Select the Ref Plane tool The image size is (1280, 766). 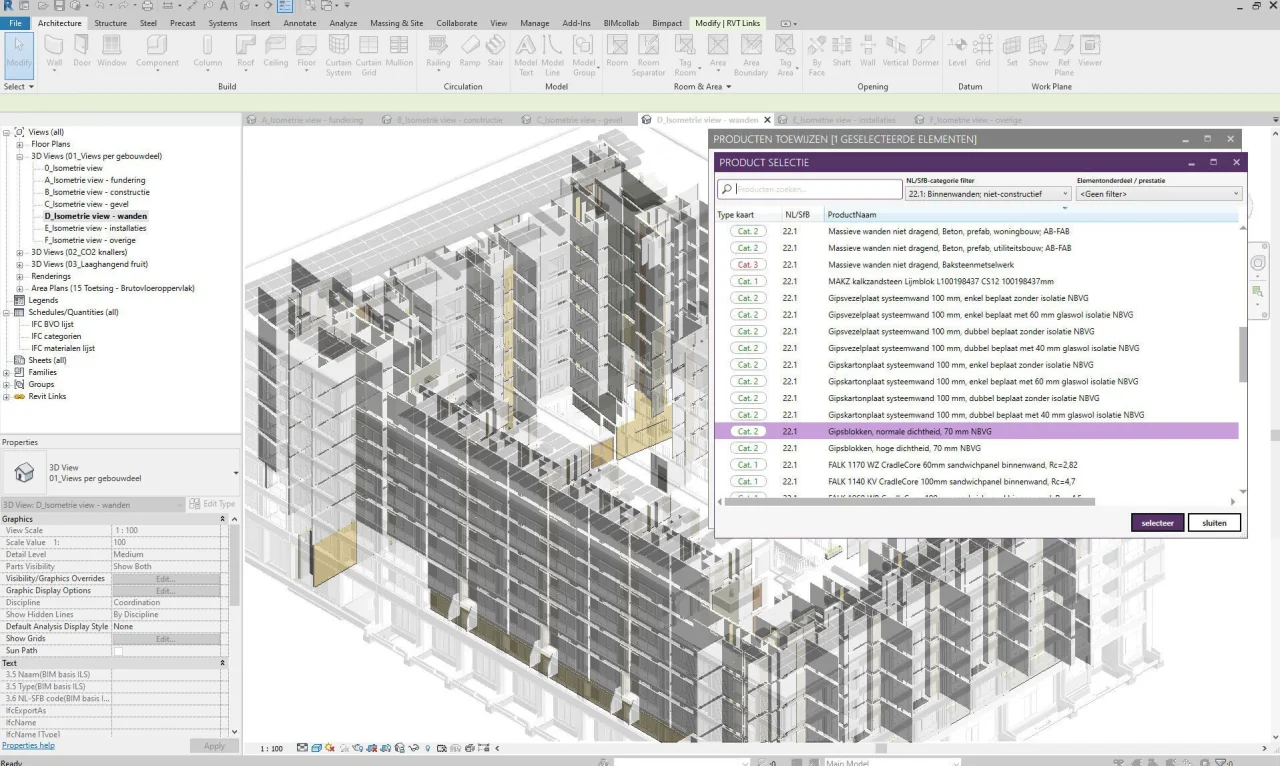[1064, 55]
